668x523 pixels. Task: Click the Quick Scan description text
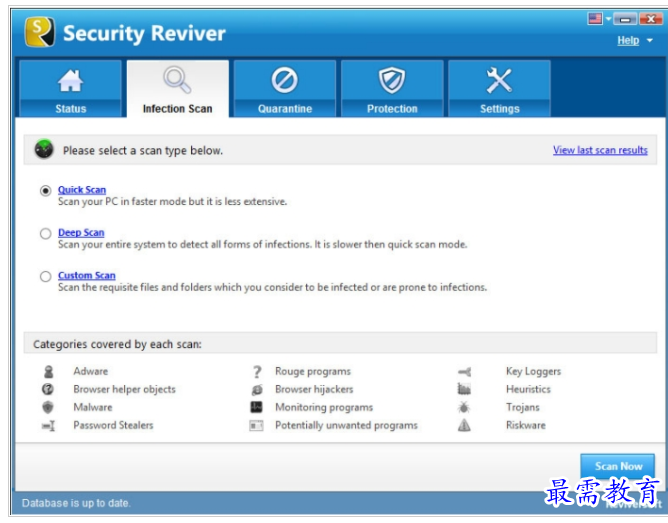pos(173,202)
